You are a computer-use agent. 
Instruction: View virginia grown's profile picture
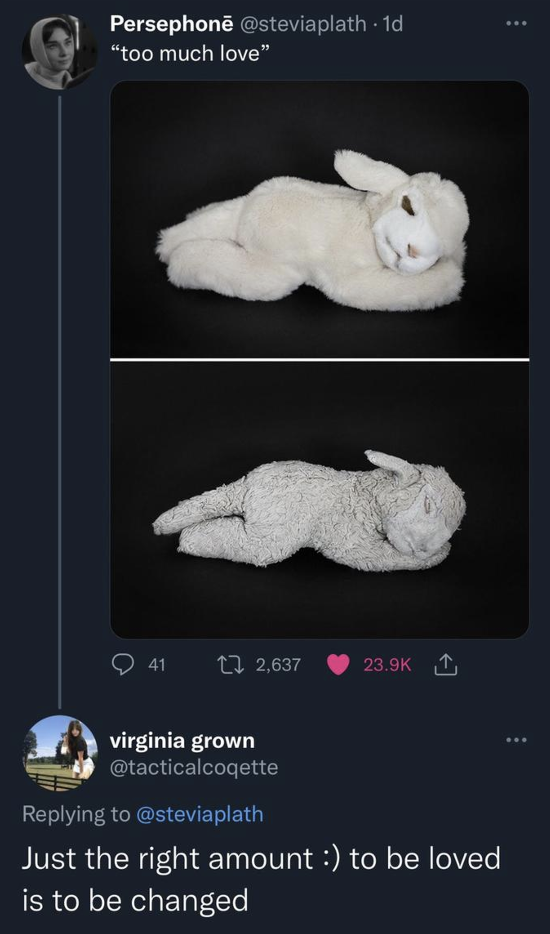point(60,753)
